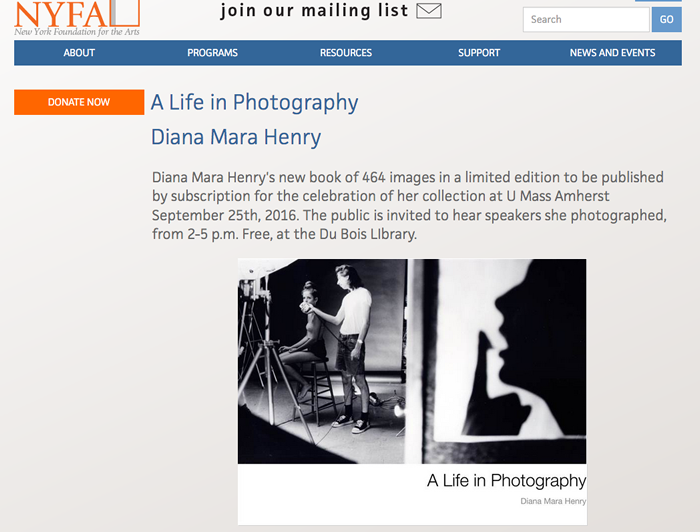This screenshot has width=700, height=532.
Task: Click the book cover title A Life in Photography
Action: point(507,481)
